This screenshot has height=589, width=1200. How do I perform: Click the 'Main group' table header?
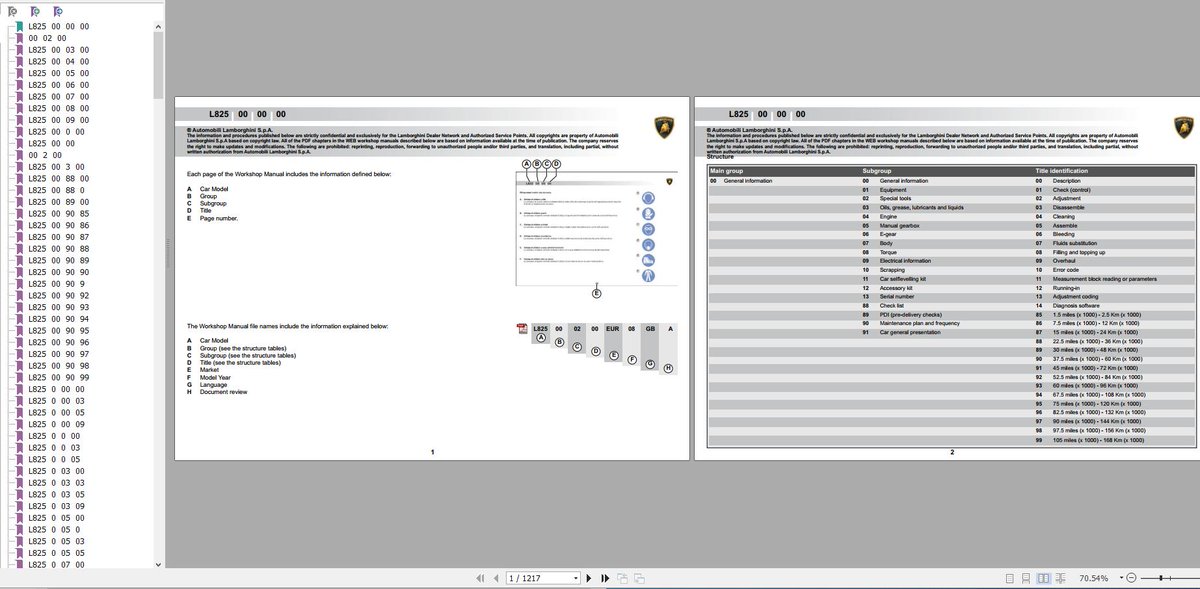[727, 172]
